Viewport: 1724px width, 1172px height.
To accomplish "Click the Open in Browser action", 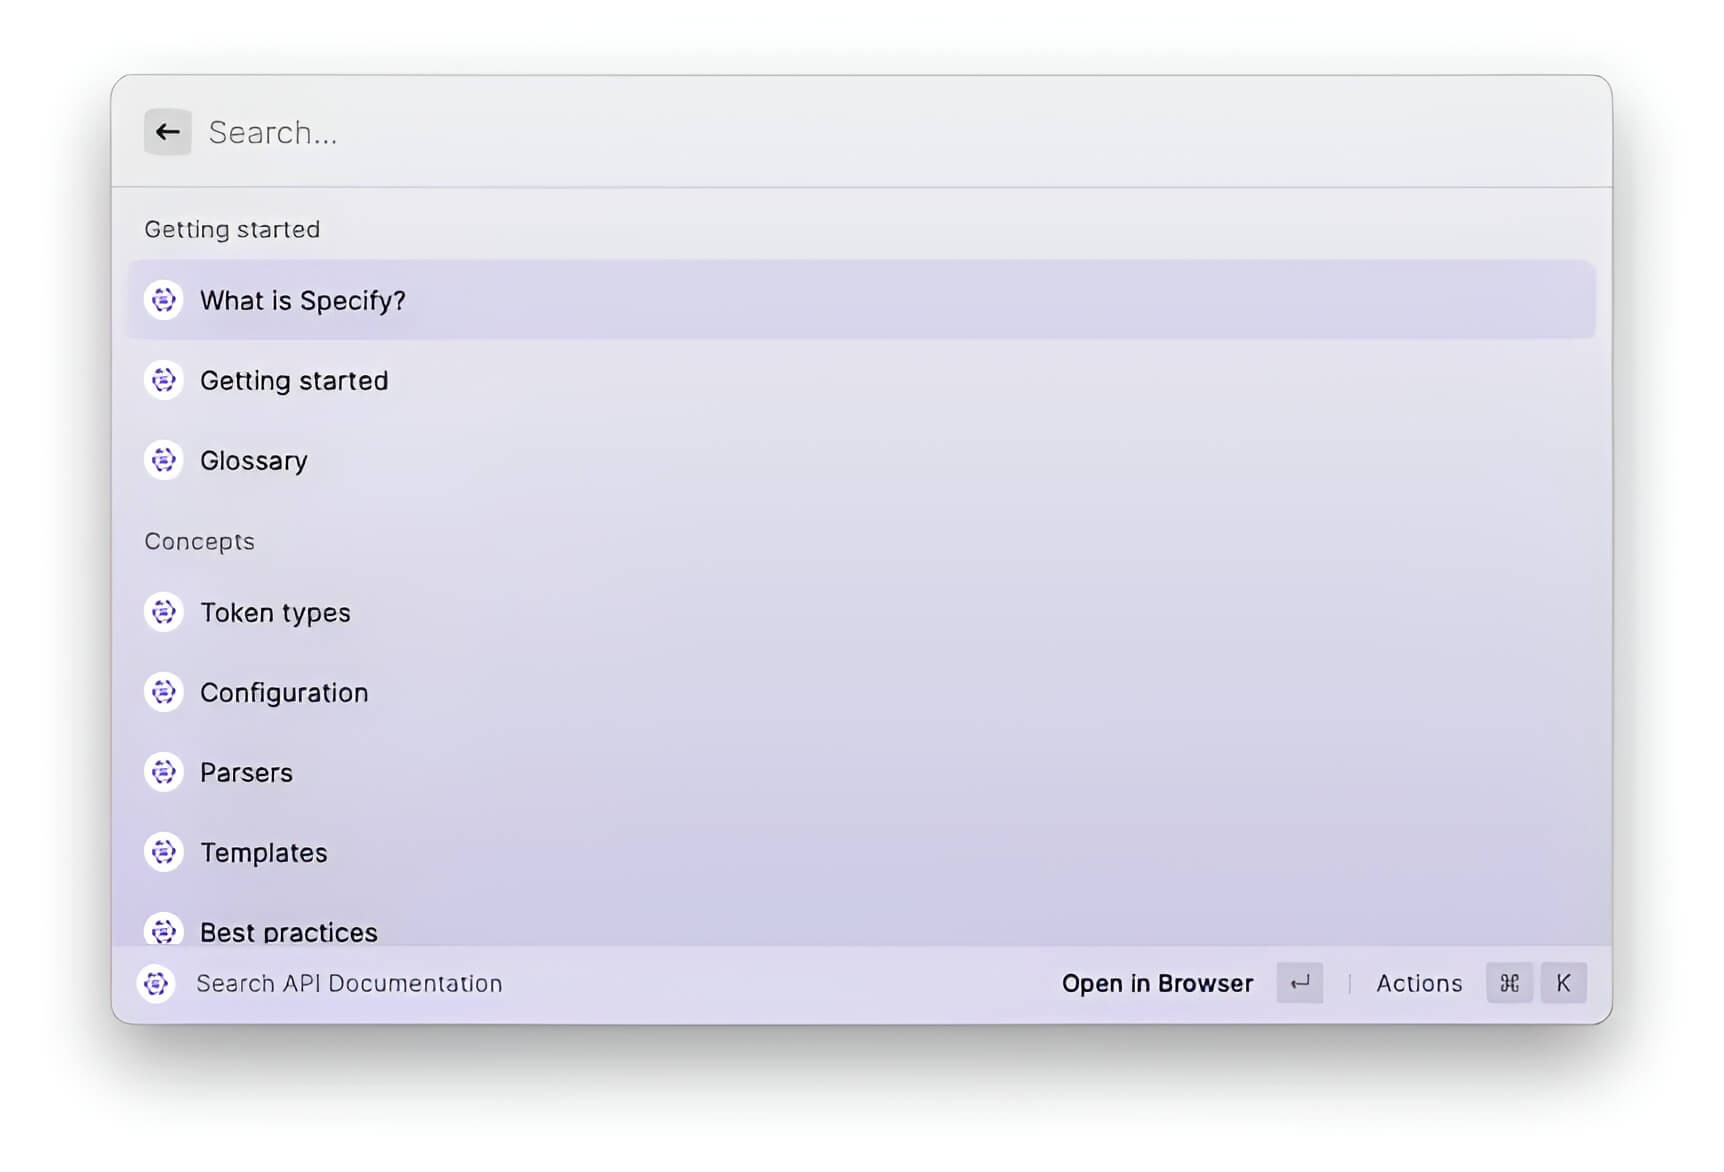I will pyautogui.click(x=1157, y=984).
